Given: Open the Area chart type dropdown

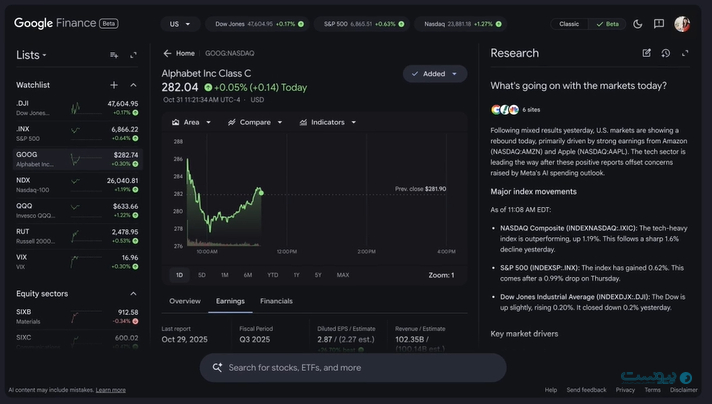Looking at the screenshot, I should 191,122.
